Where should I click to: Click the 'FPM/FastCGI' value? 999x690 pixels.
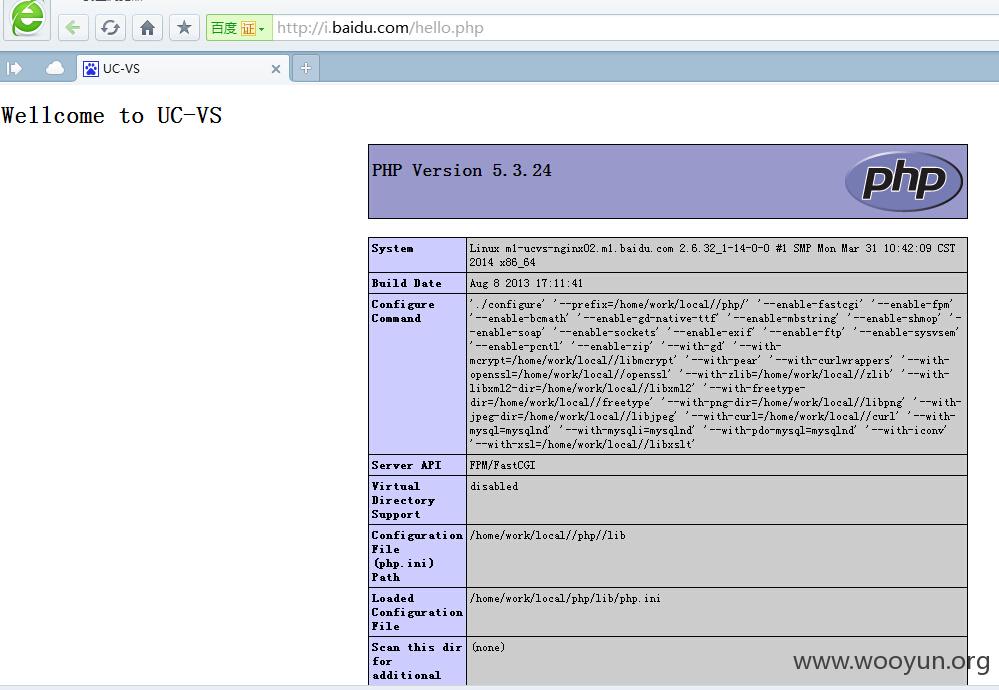point(503,465)
